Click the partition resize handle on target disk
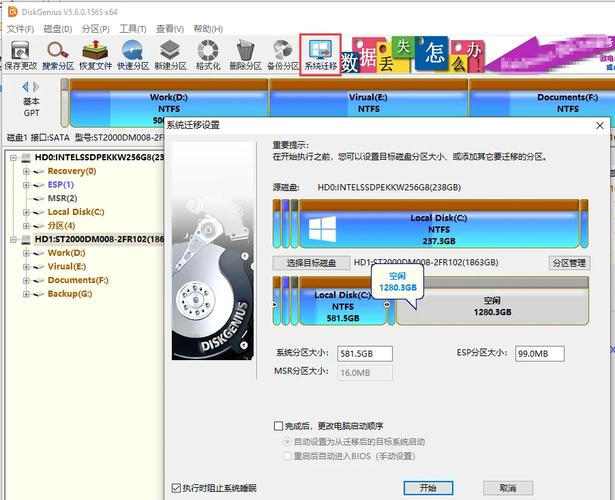 (x=387, y=305)
